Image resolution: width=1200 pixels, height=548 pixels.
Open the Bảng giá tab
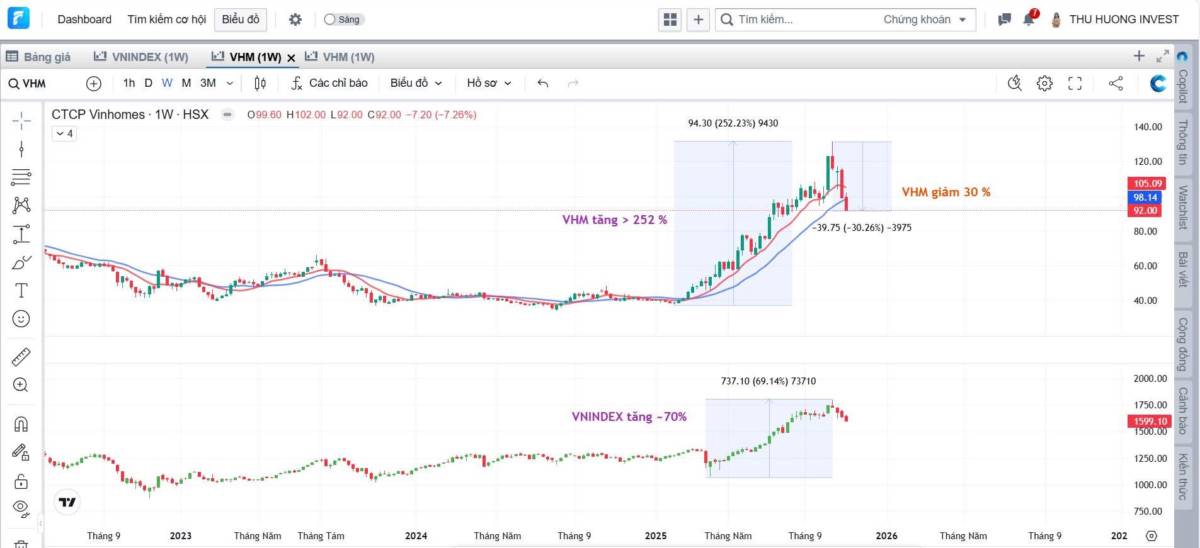point(38,57)
